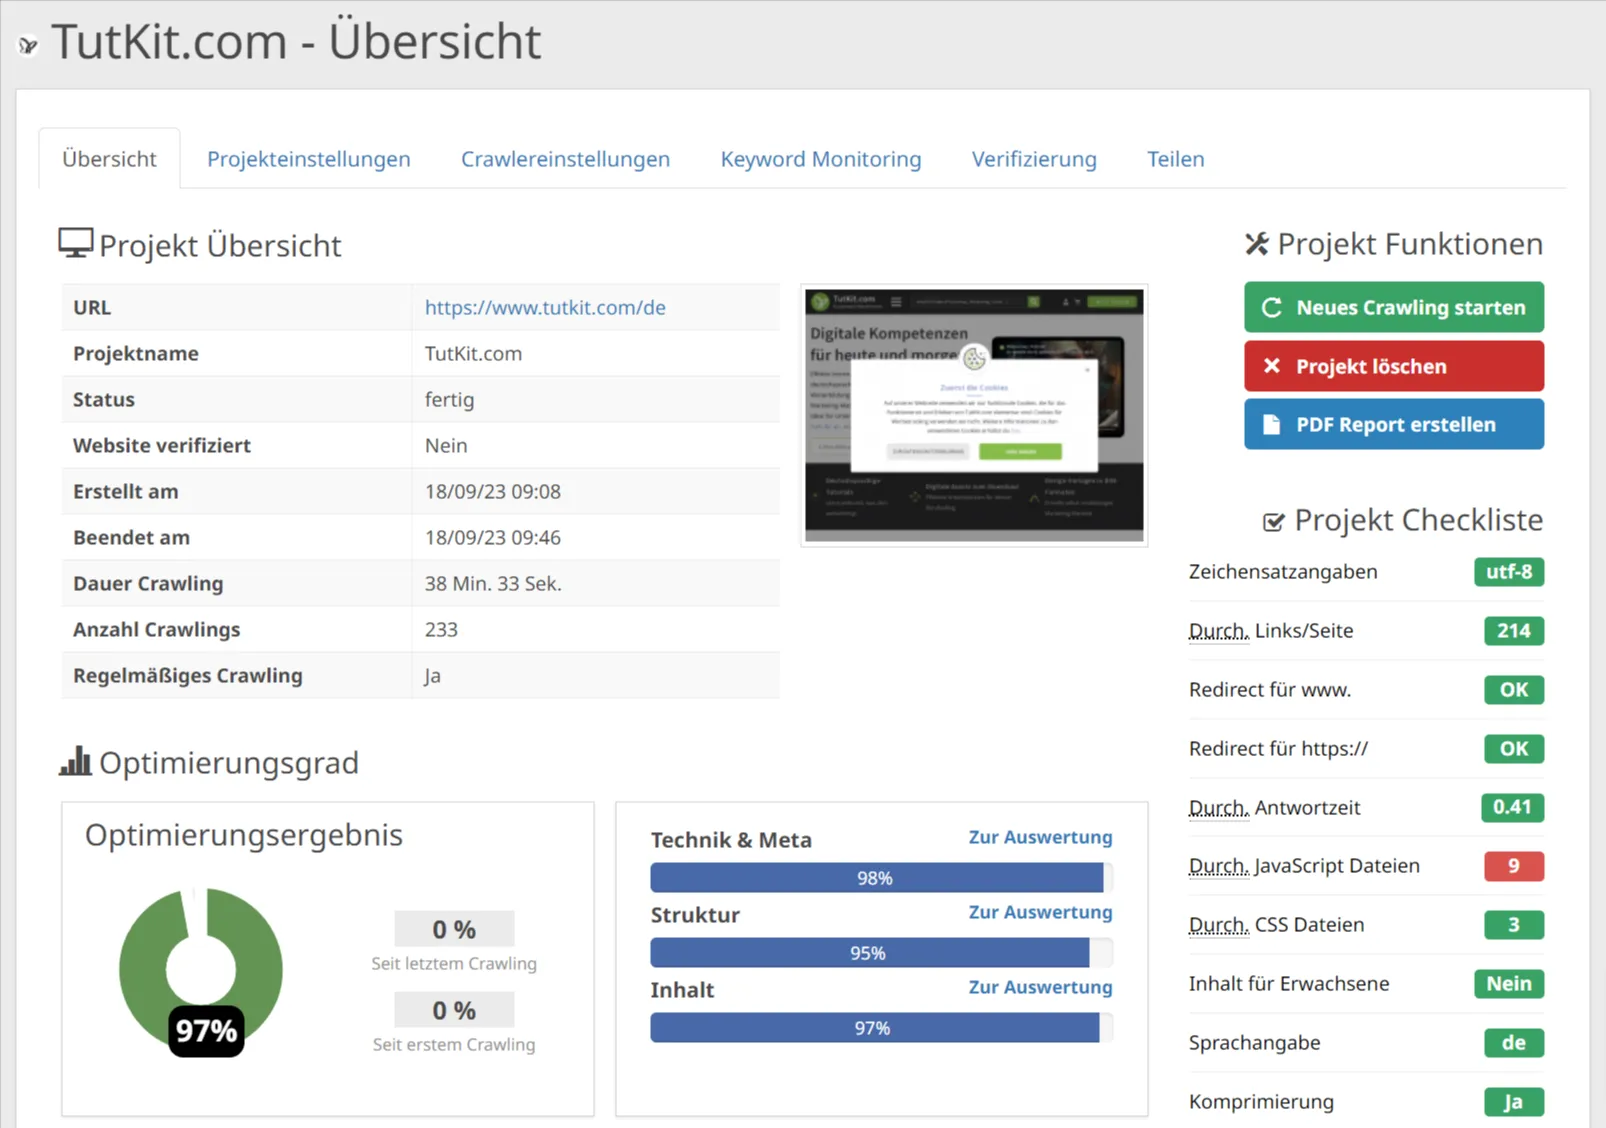Open the Crawlereinstellungen tab

point(565,158)
